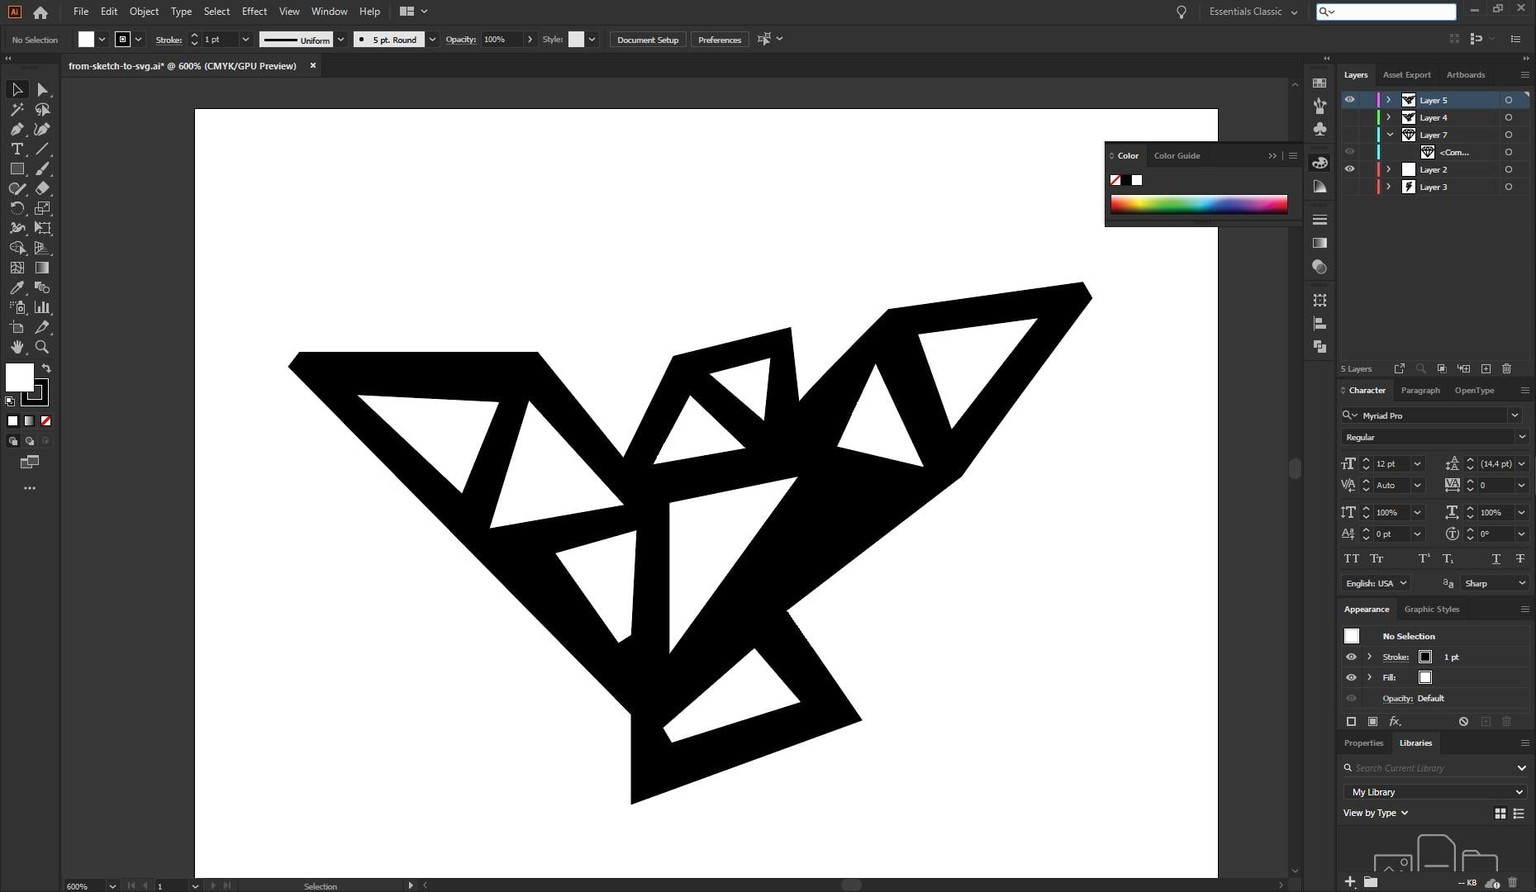Choose the Paintbrush tool
Image resolution: width=1536 pixels, height=892 pixels.
click(x=42, y=169)
